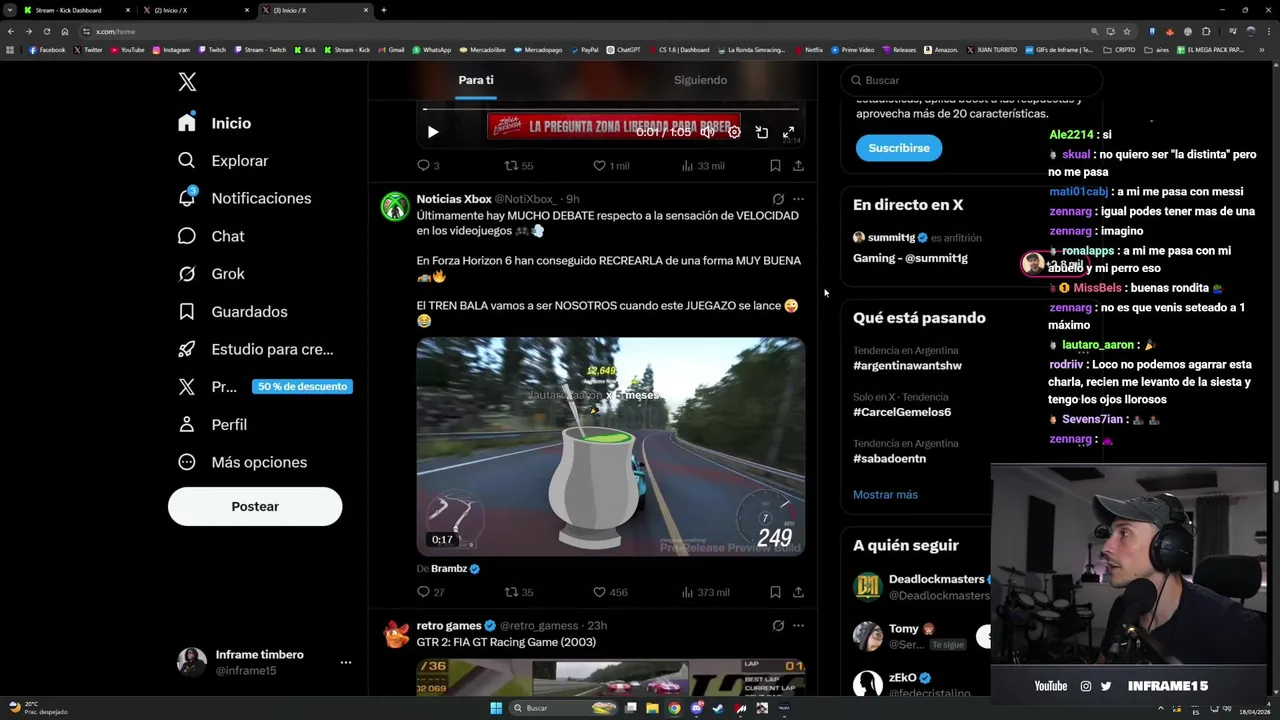Viewport: 1280px width, 720px height.
Task: Open Más opciones in the sidebar
Action: (242, 462)
